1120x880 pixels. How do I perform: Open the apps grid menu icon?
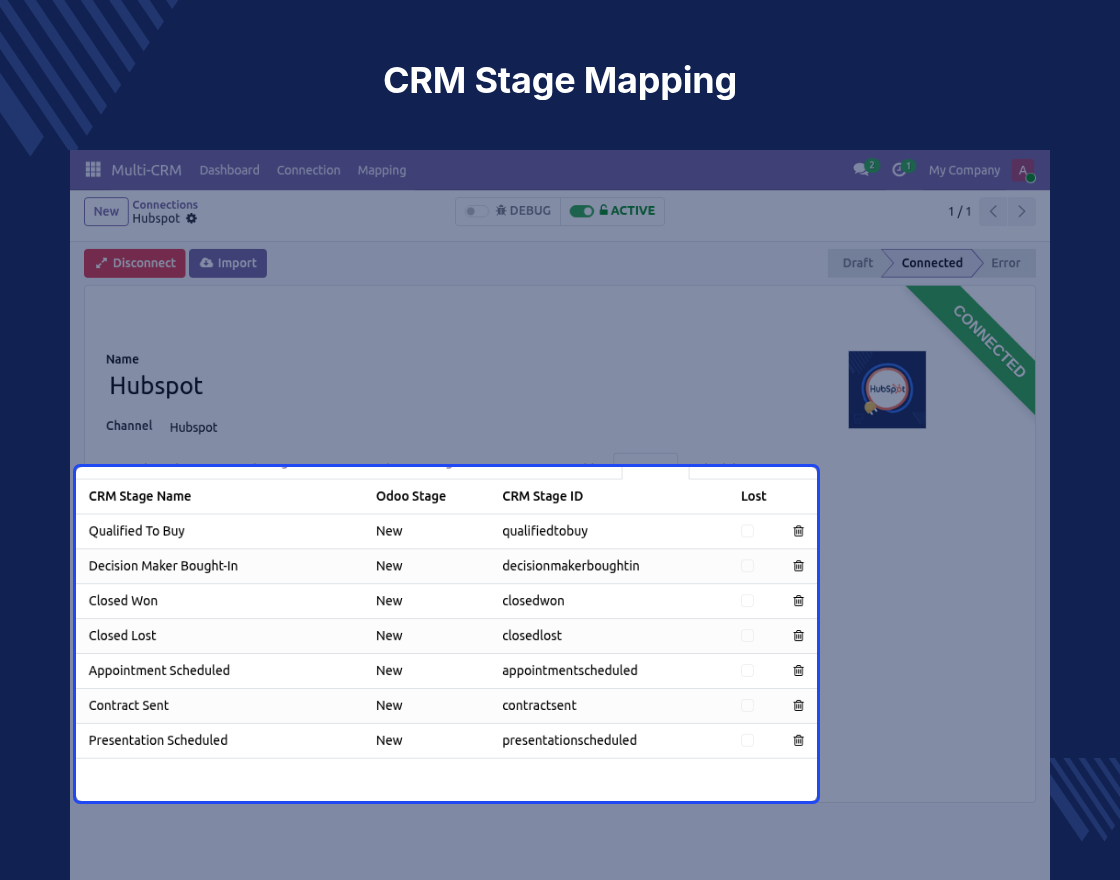click(93, 169)
